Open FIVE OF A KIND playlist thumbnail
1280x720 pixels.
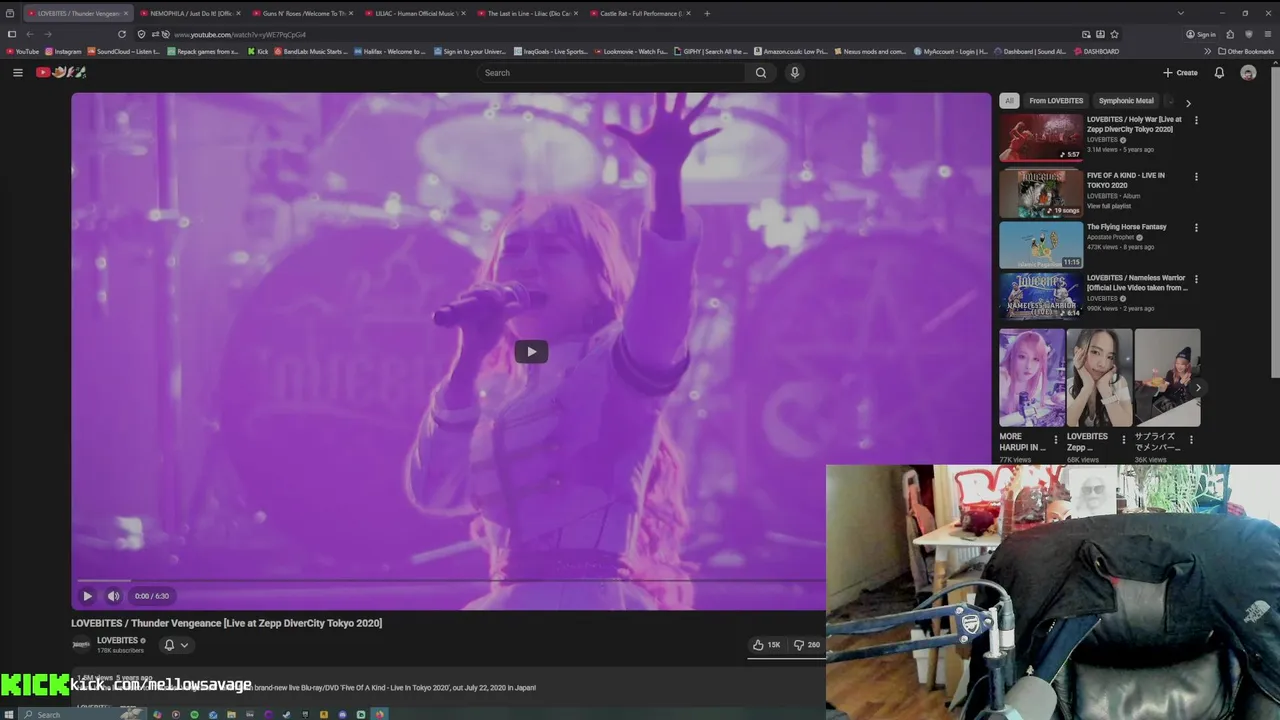click(1041, 194)
